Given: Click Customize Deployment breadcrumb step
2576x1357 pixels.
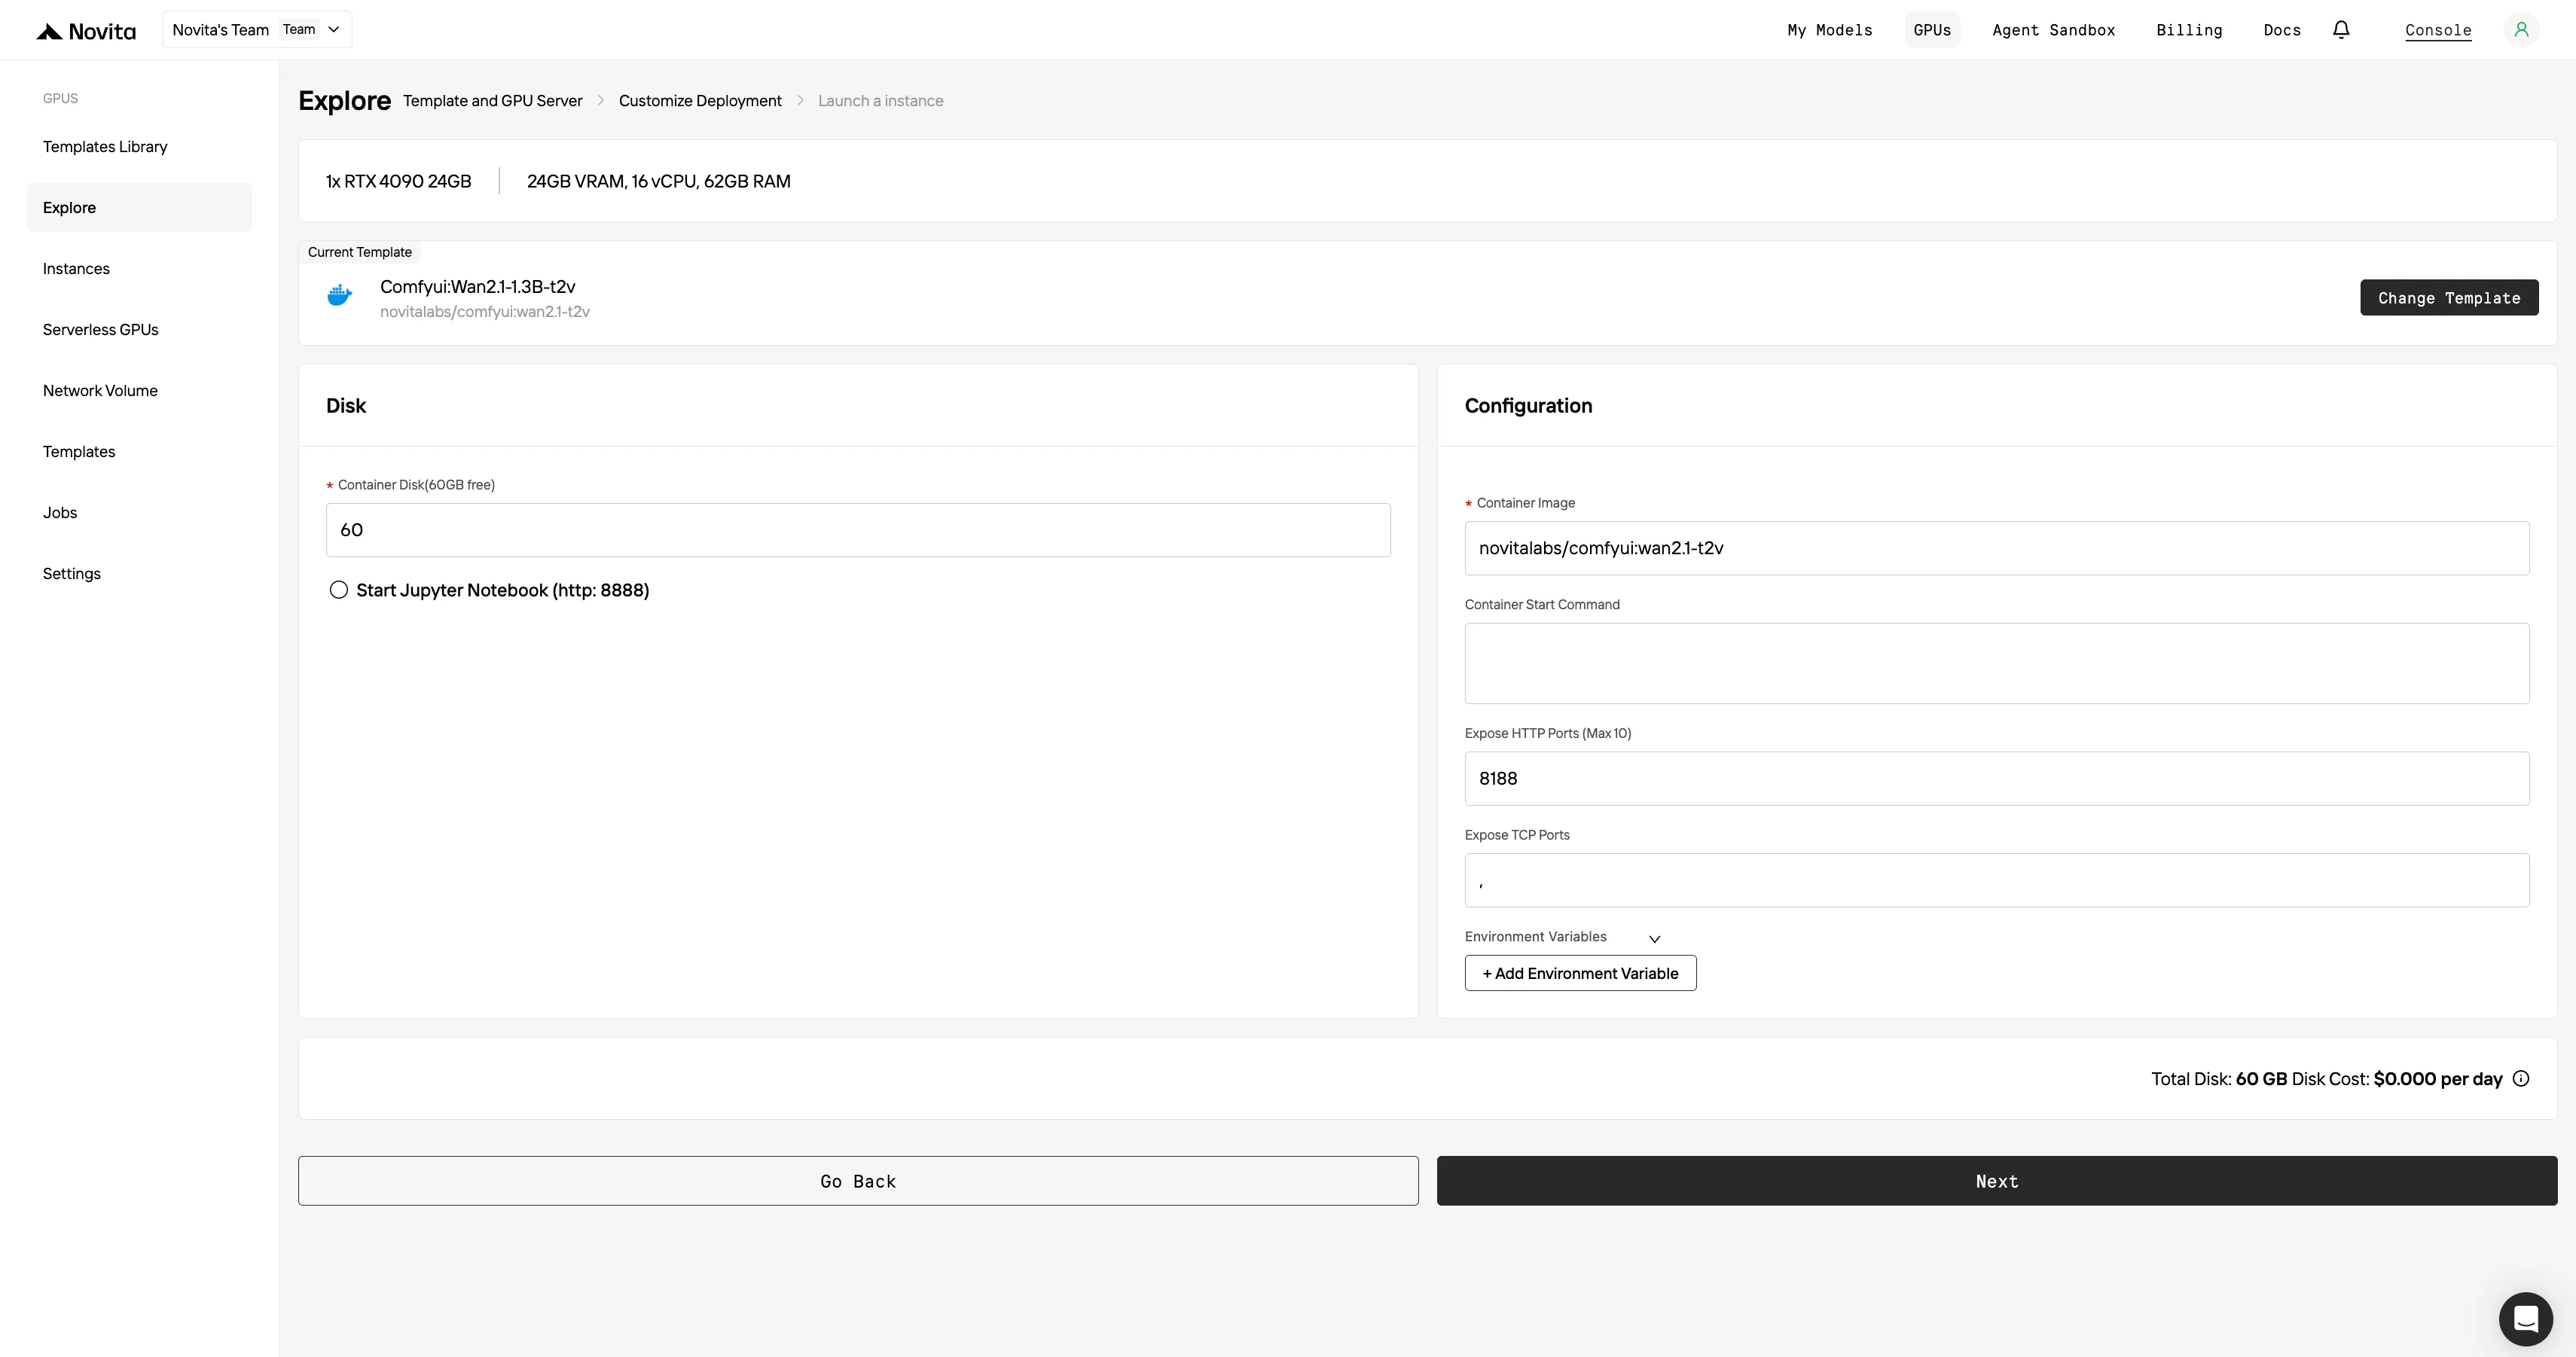Looking at the screenshot, I should [700, 101].
